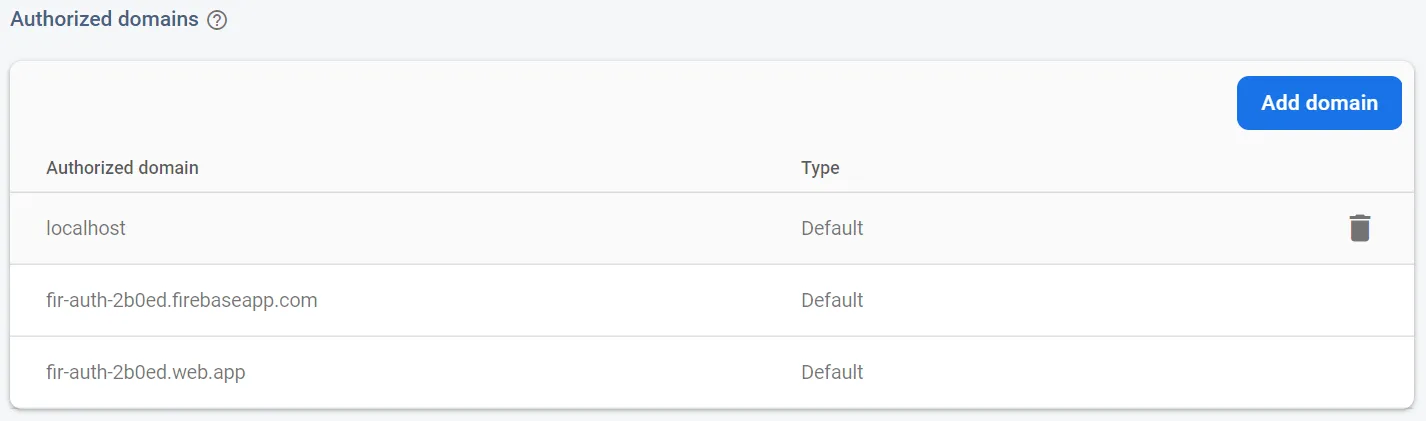Select the localhost domain name
Viewport: 1426px width, 421px height.
point(86,228)
